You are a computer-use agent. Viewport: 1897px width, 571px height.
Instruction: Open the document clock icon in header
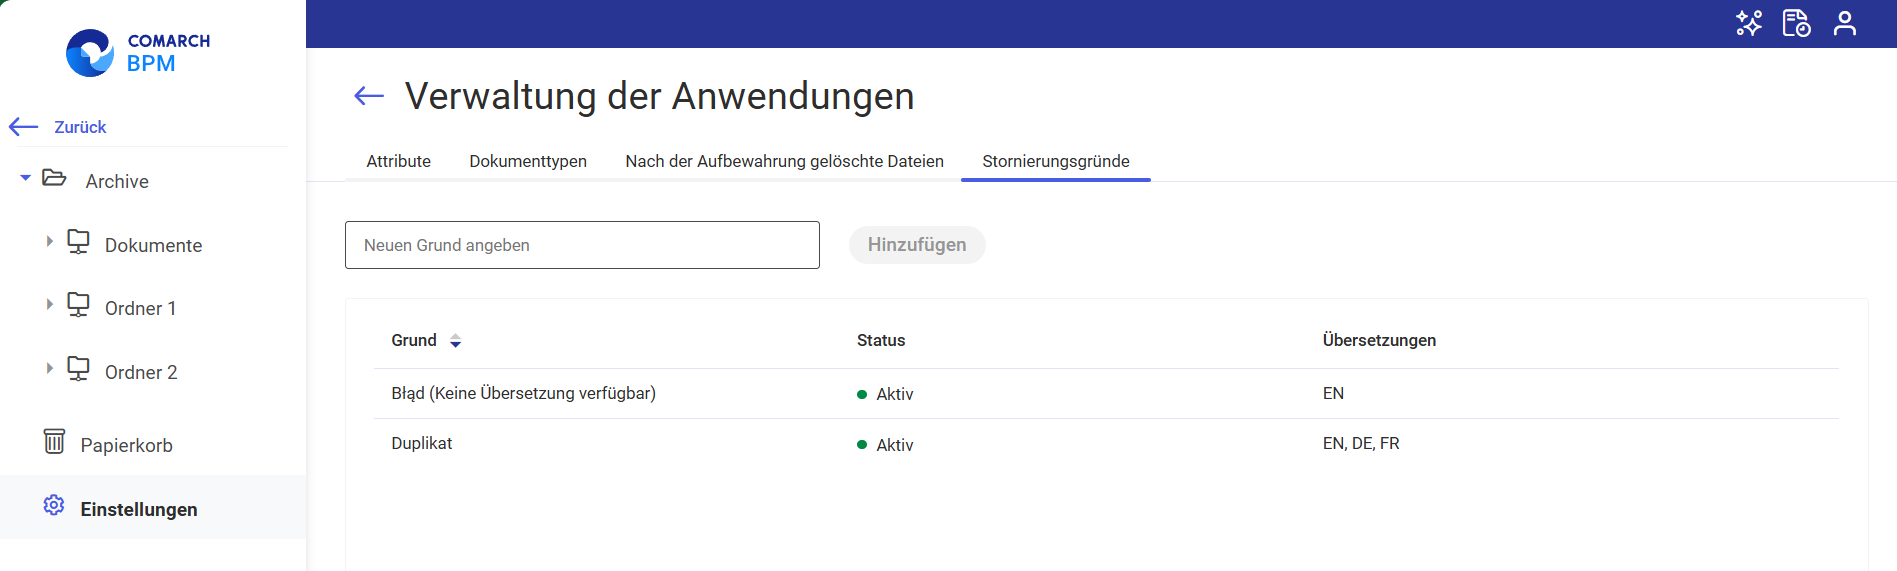pyautogui.click(x=1797, y=23)
